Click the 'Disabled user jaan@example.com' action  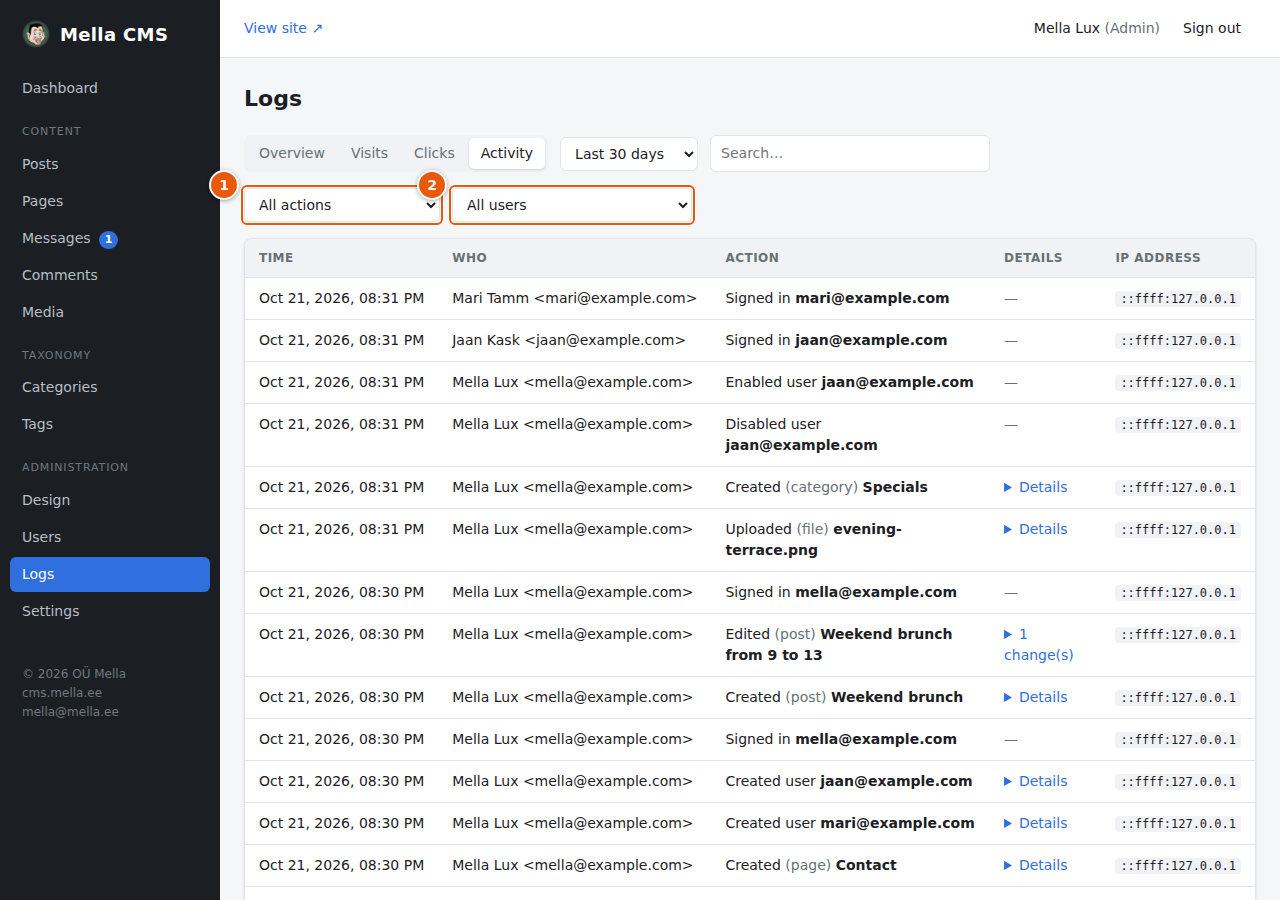coord(802,435)
